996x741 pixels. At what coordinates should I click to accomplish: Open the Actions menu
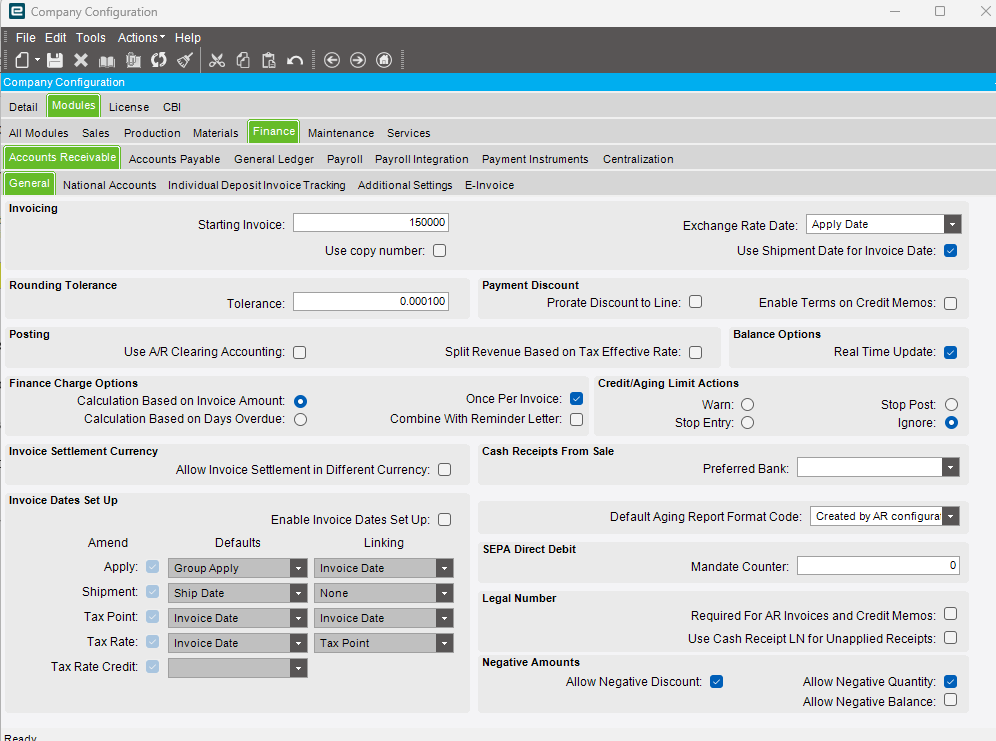[x=141, y=38]
